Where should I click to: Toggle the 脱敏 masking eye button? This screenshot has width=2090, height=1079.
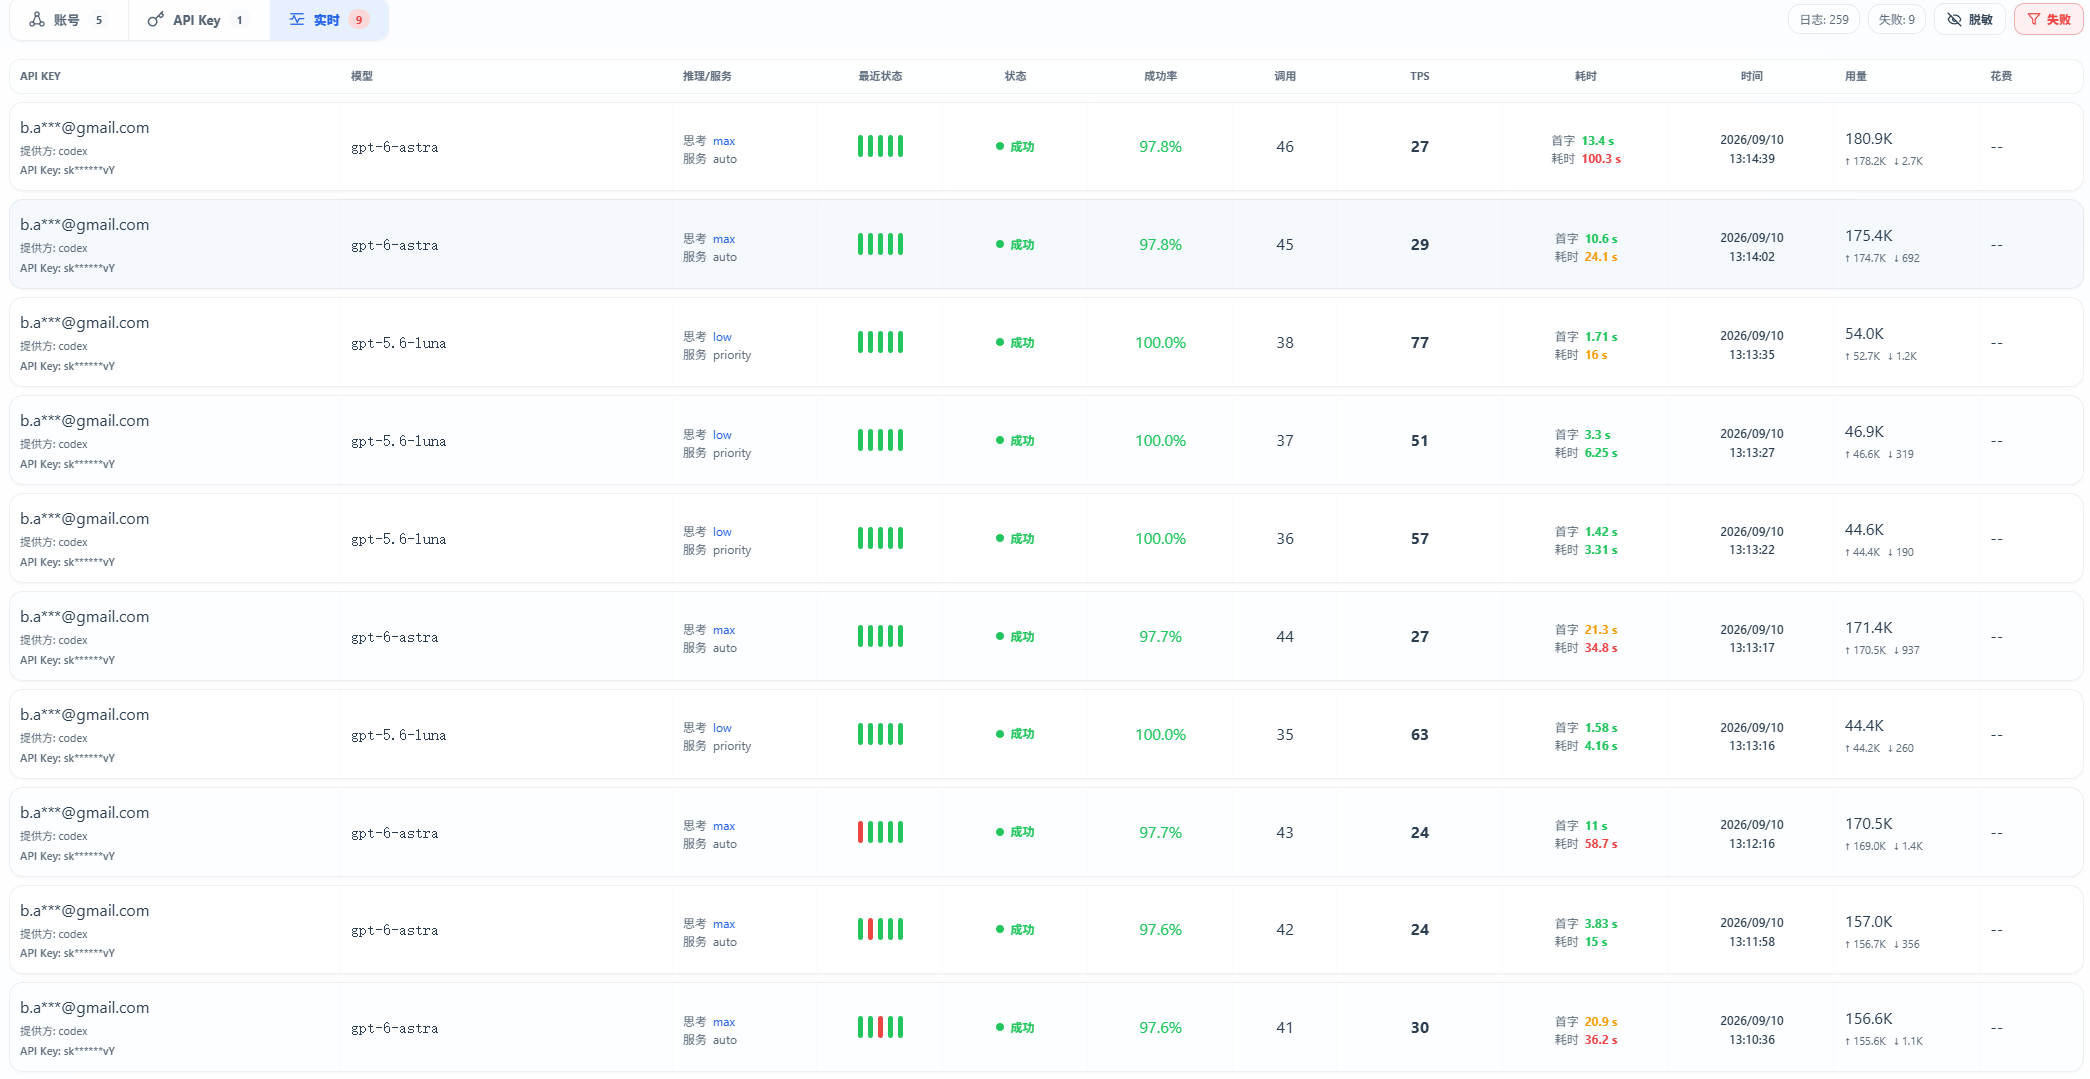[1969, 20]
